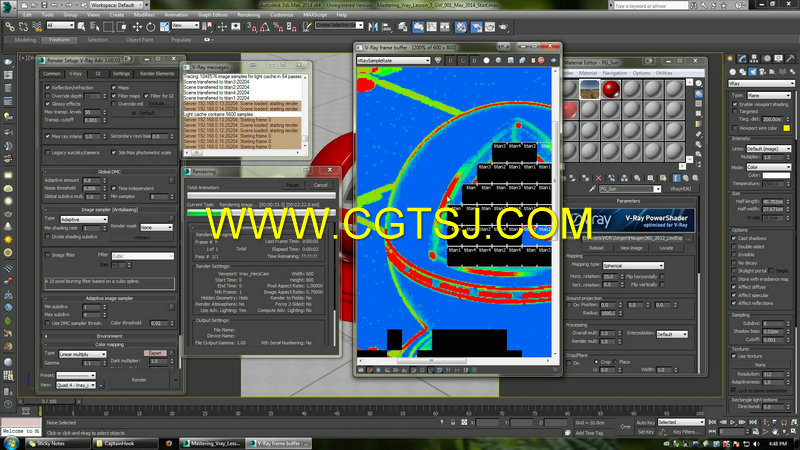
Task: Select the Rotate transform tool
Action: (151, 27)
